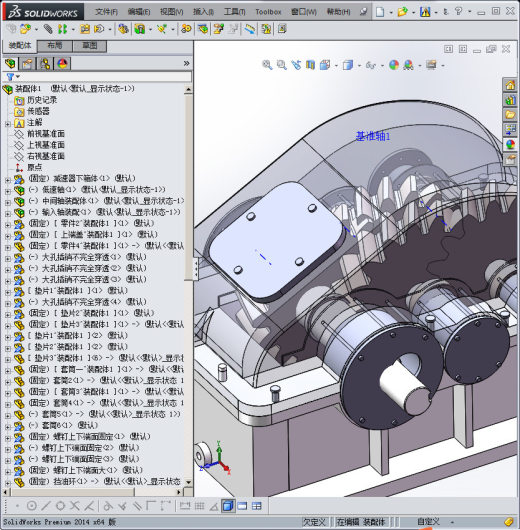This screenshot has height=530, width=520.
Task: Toggle the intersection X snap
Action: tap(74, 506)
